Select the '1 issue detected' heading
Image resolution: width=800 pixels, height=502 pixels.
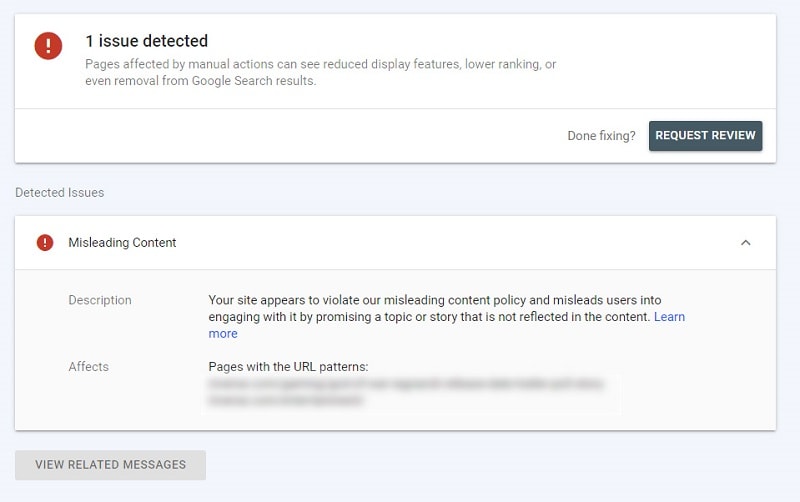click(x=147, y=41)
